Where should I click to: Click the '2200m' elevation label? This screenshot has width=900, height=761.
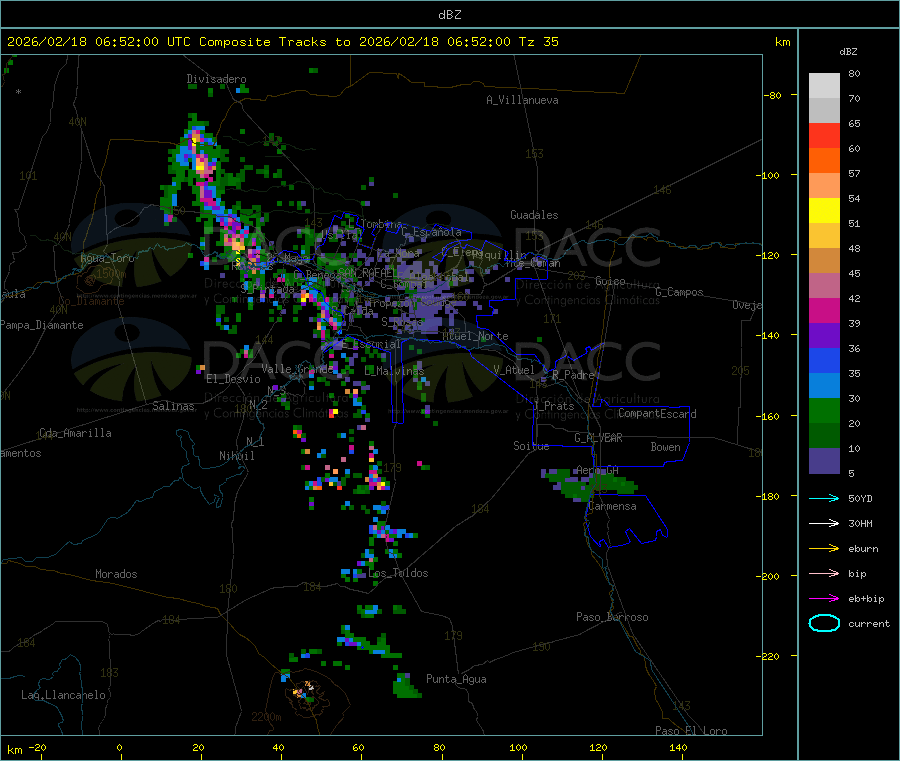pyautogui.click(x=266, y=717)
